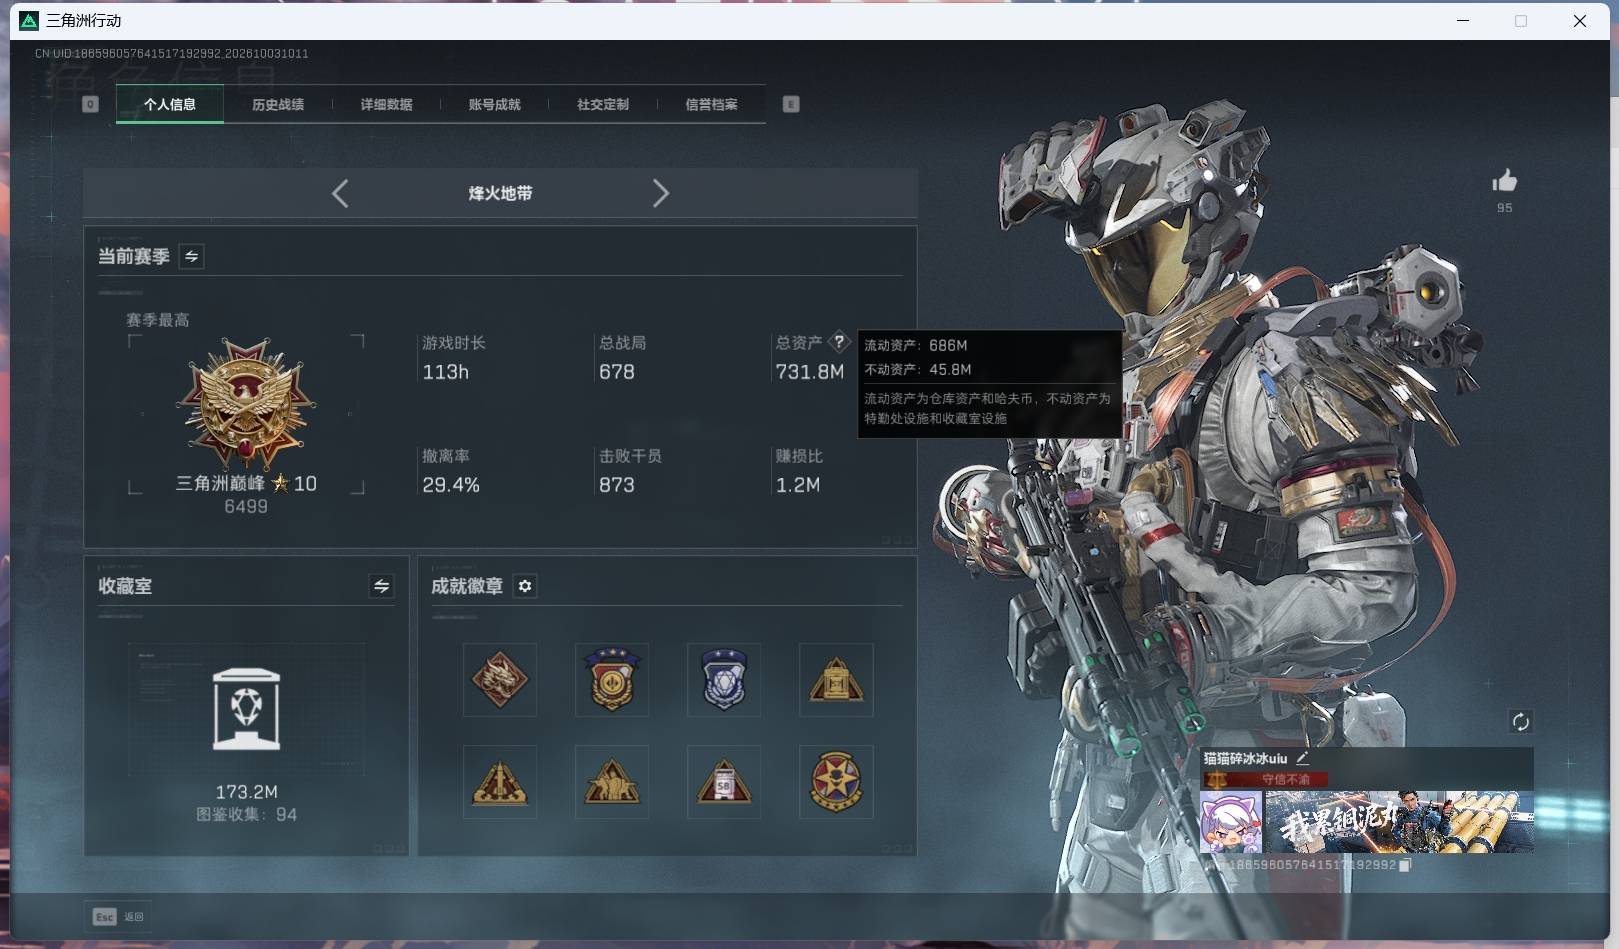Screen dimensions: 1619x949
Task: Click the rotate character refresh icon
Action: pos(1520,722)
